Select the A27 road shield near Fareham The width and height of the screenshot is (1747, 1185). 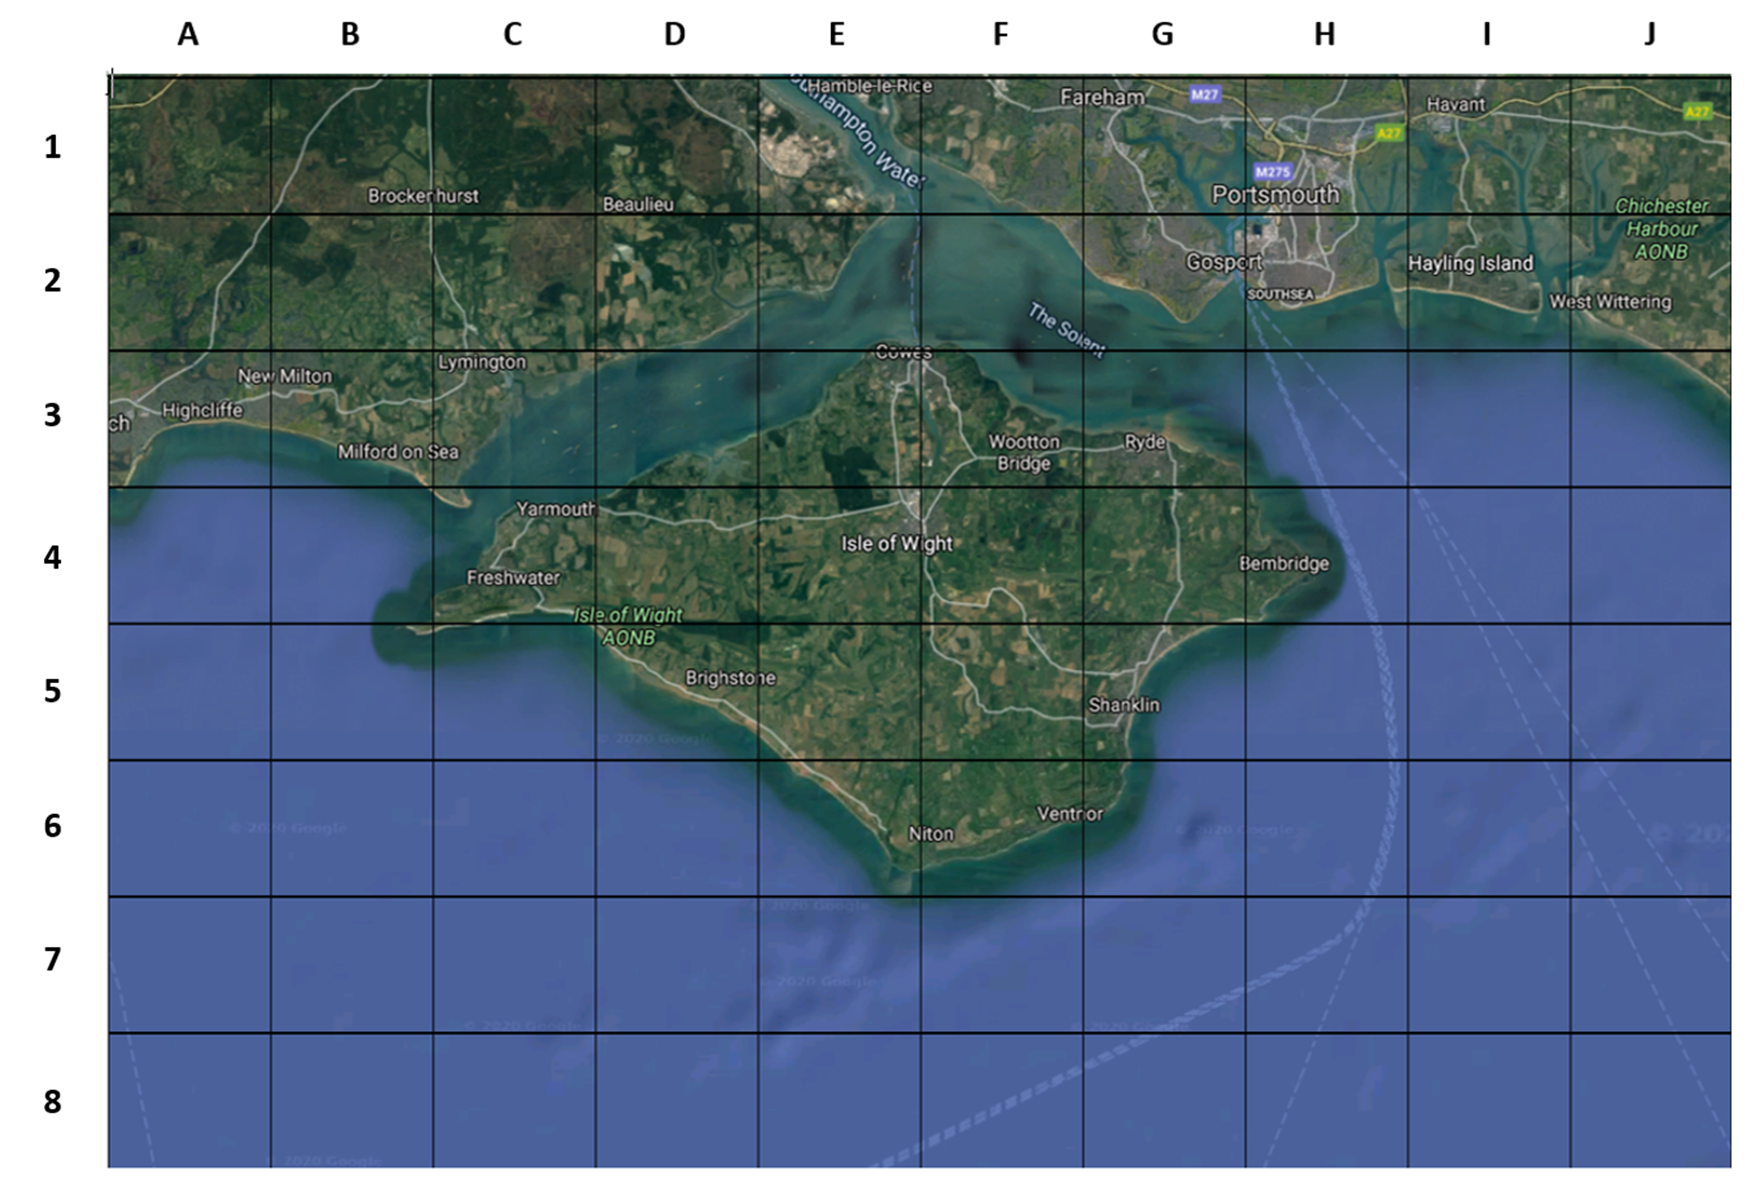coord(1390,130)
